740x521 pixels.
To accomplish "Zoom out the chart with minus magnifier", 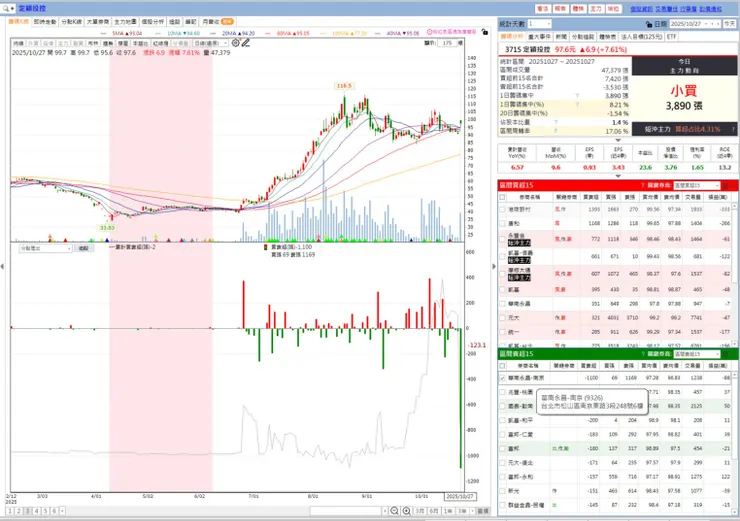I will tap(394, 511).
